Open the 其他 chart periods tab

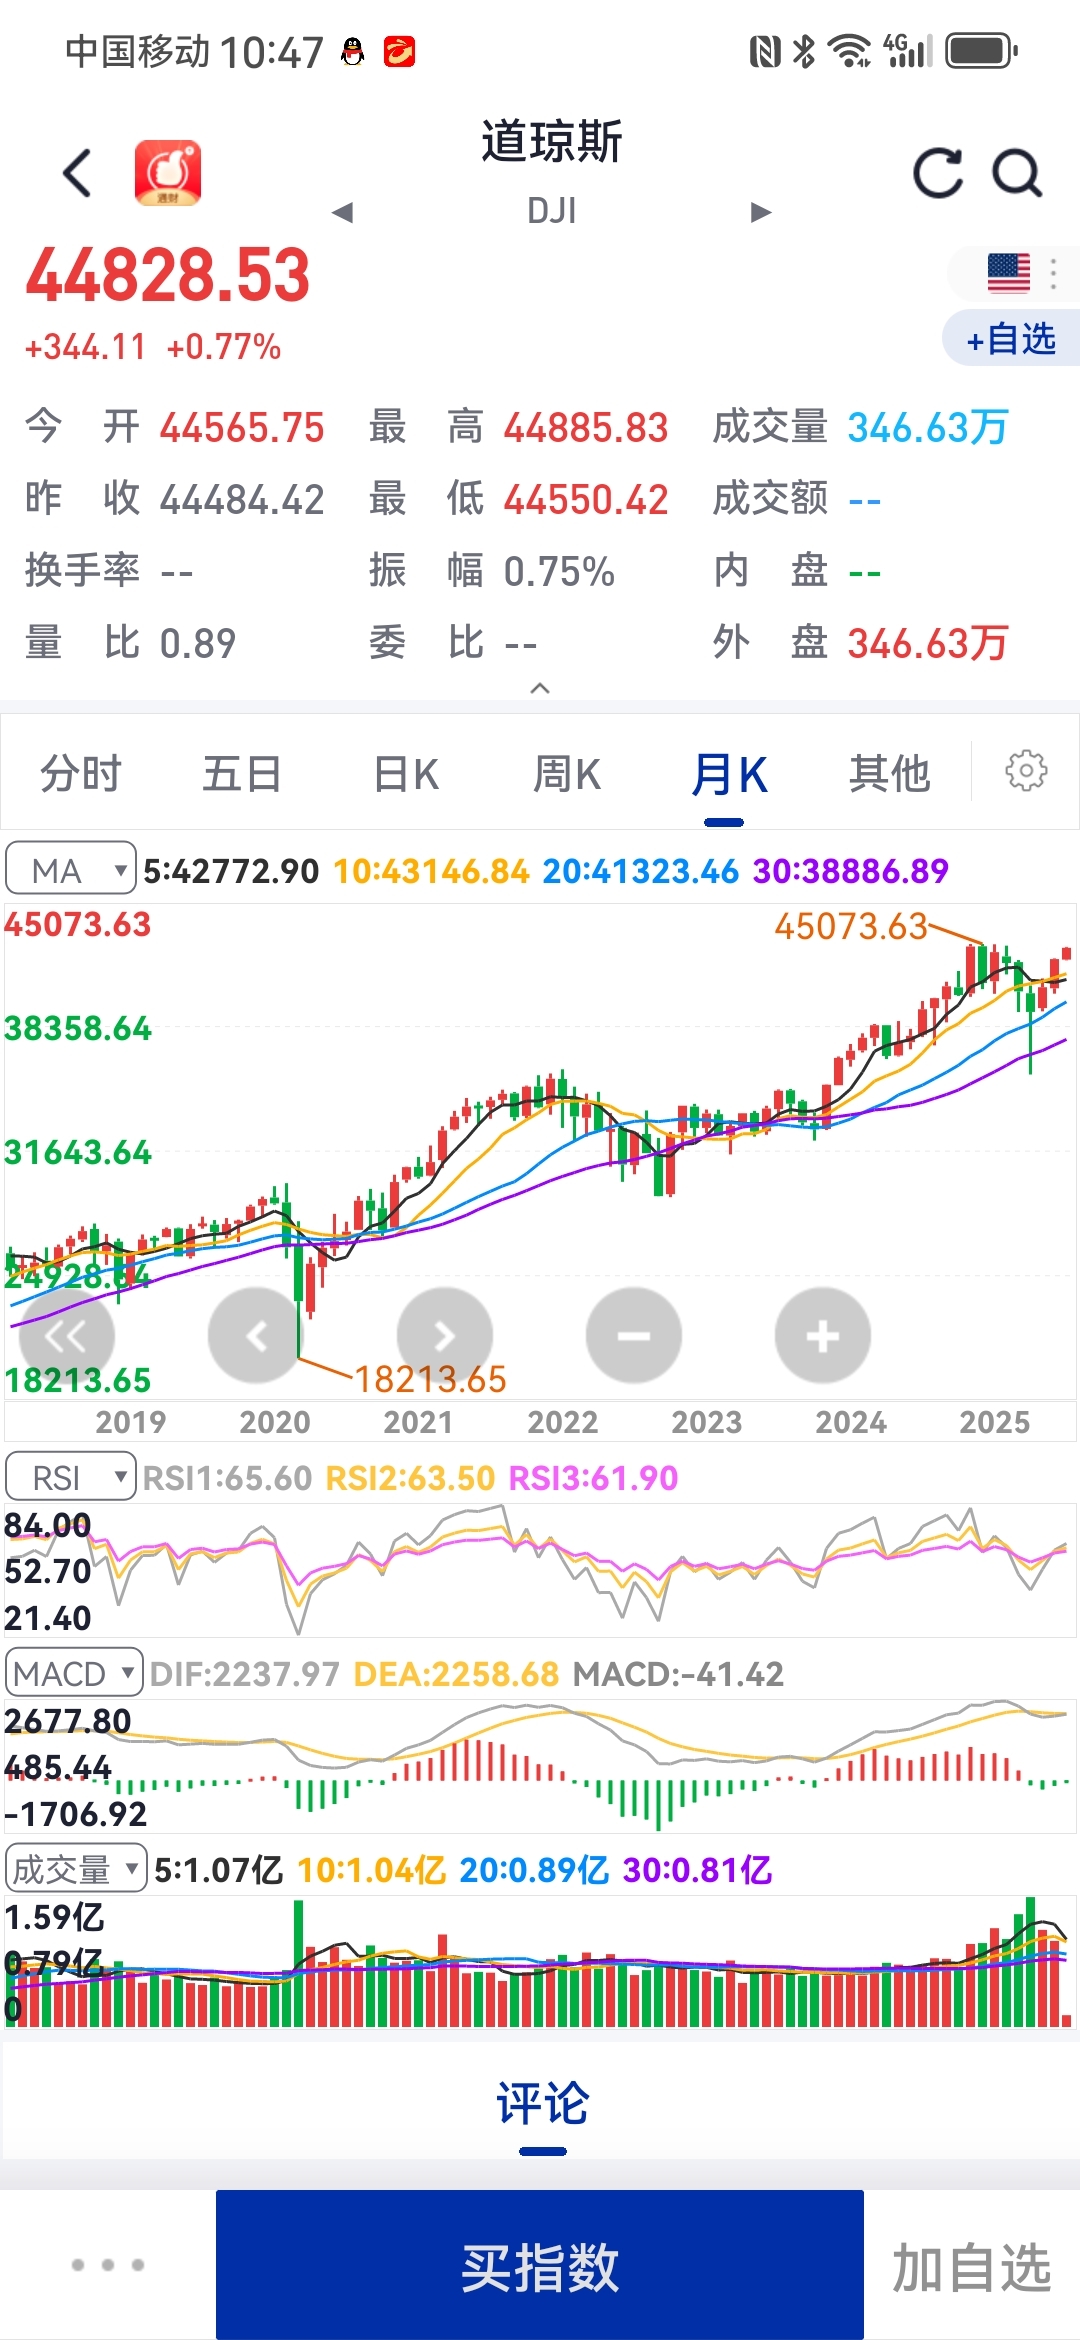point(890,774)
